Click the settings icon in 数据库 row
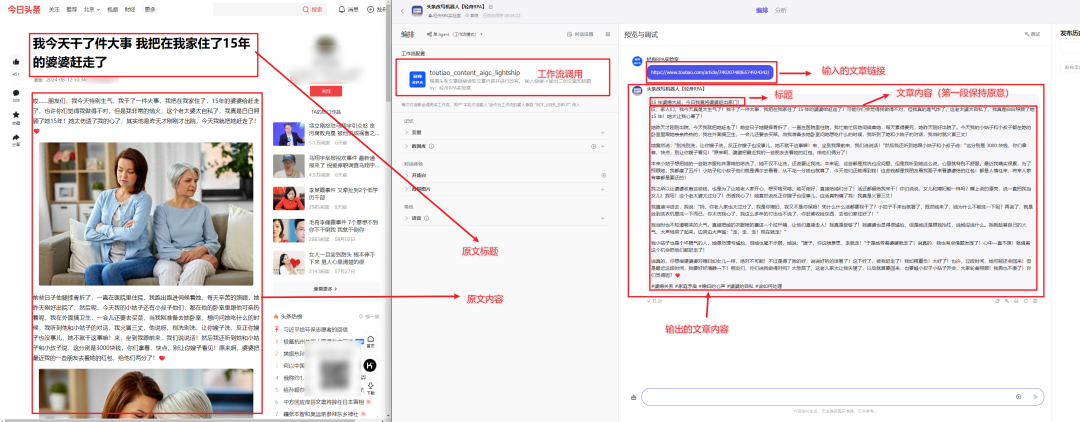 594,147
